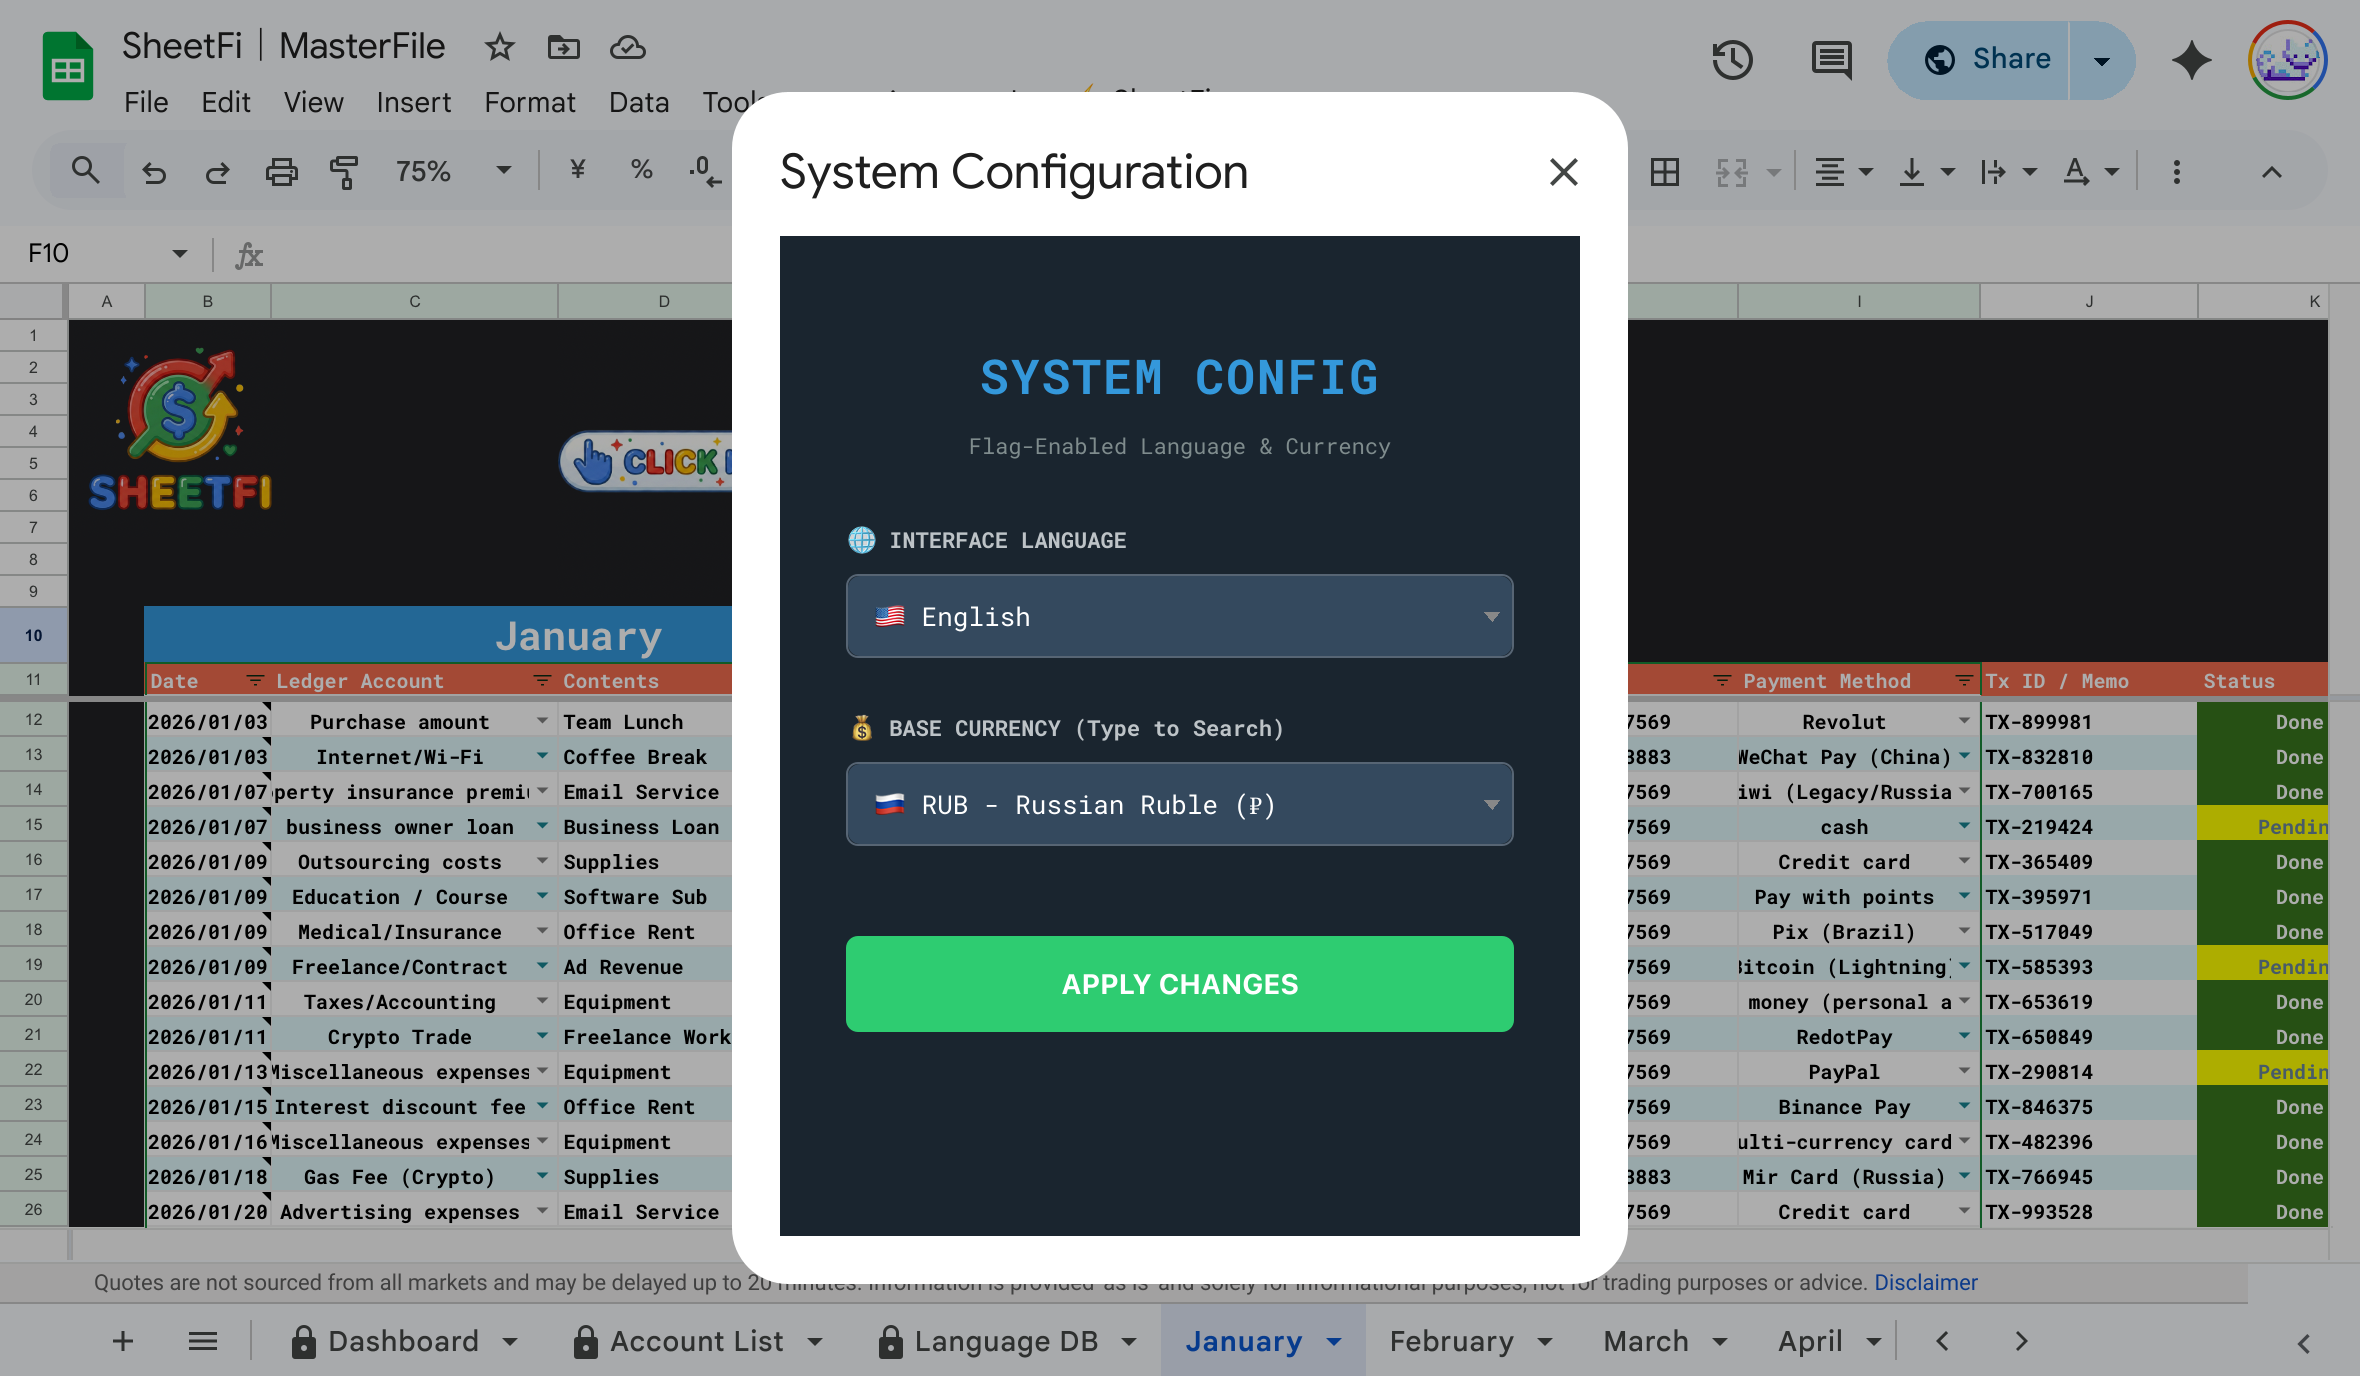Image resolution: width=2360 pixels, height=1376 pixels.
Task: Expand the Base Currency RUB dropdown
Action: tap(1179, 804)
